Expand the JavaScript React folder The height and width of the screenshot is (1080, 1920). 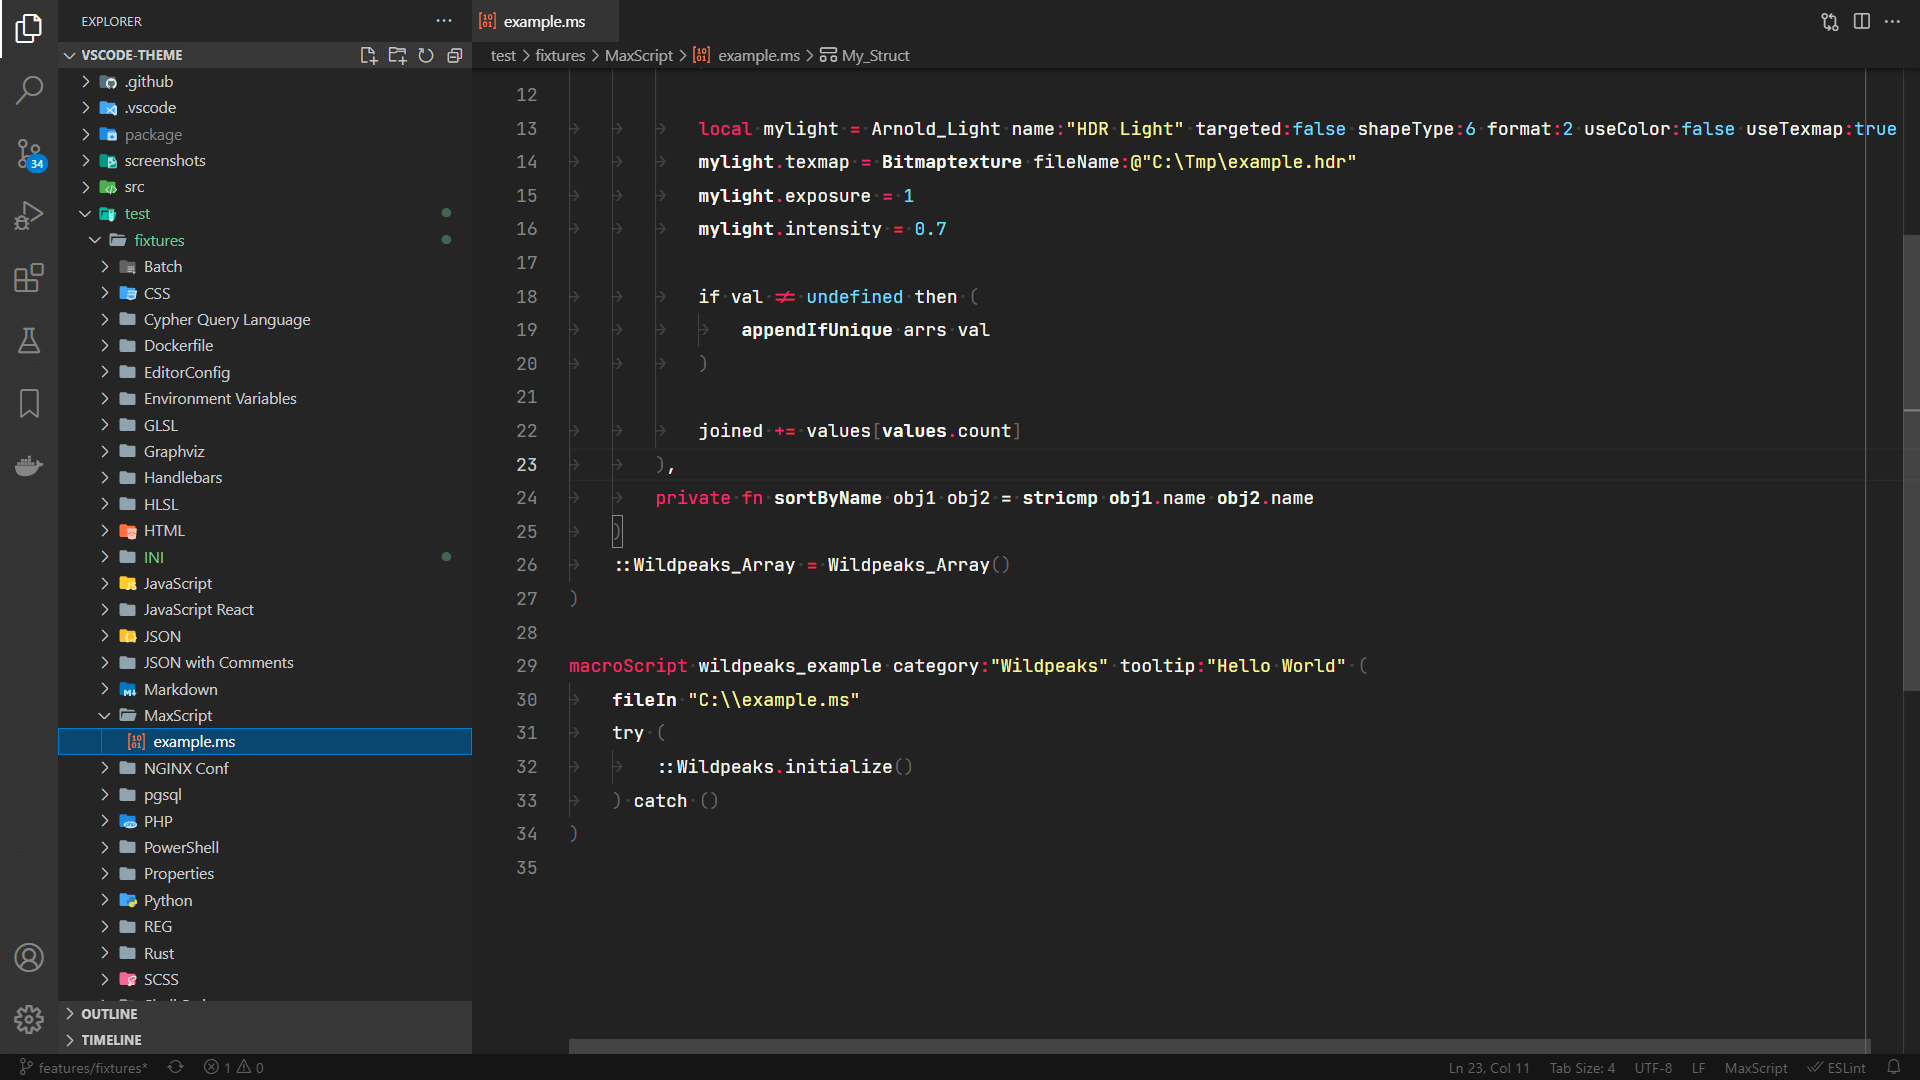coord(198,609)
